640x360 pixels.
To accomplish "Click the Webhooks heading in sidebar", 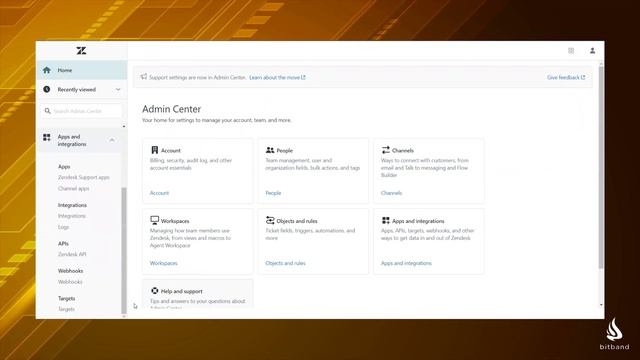I will pos(71,271).
